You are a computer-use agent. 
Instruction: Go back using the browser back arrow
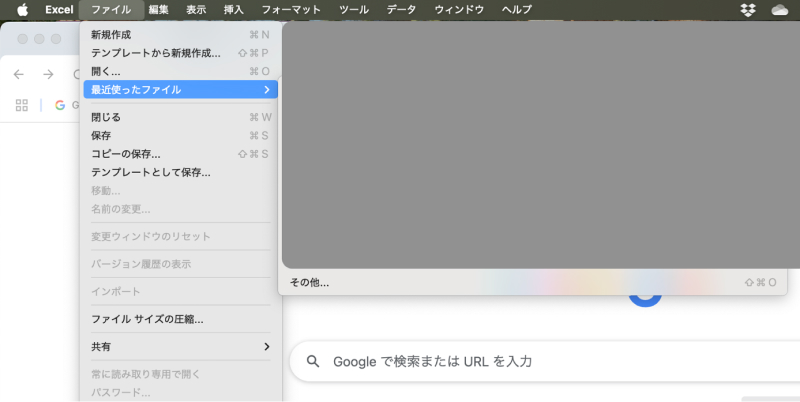click(19, 74)
